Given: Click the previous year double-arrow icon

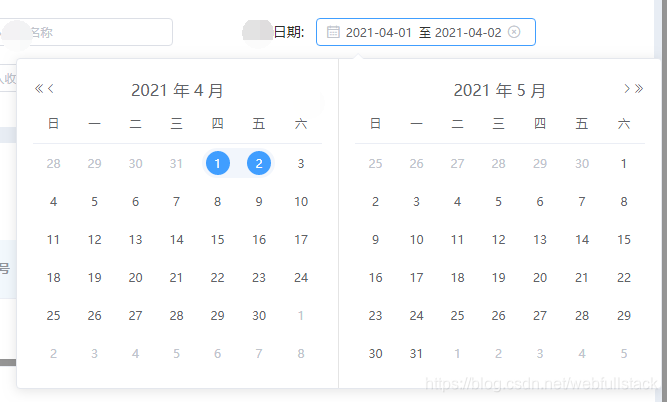Looking at the screenshot, I should coord(39,88).
